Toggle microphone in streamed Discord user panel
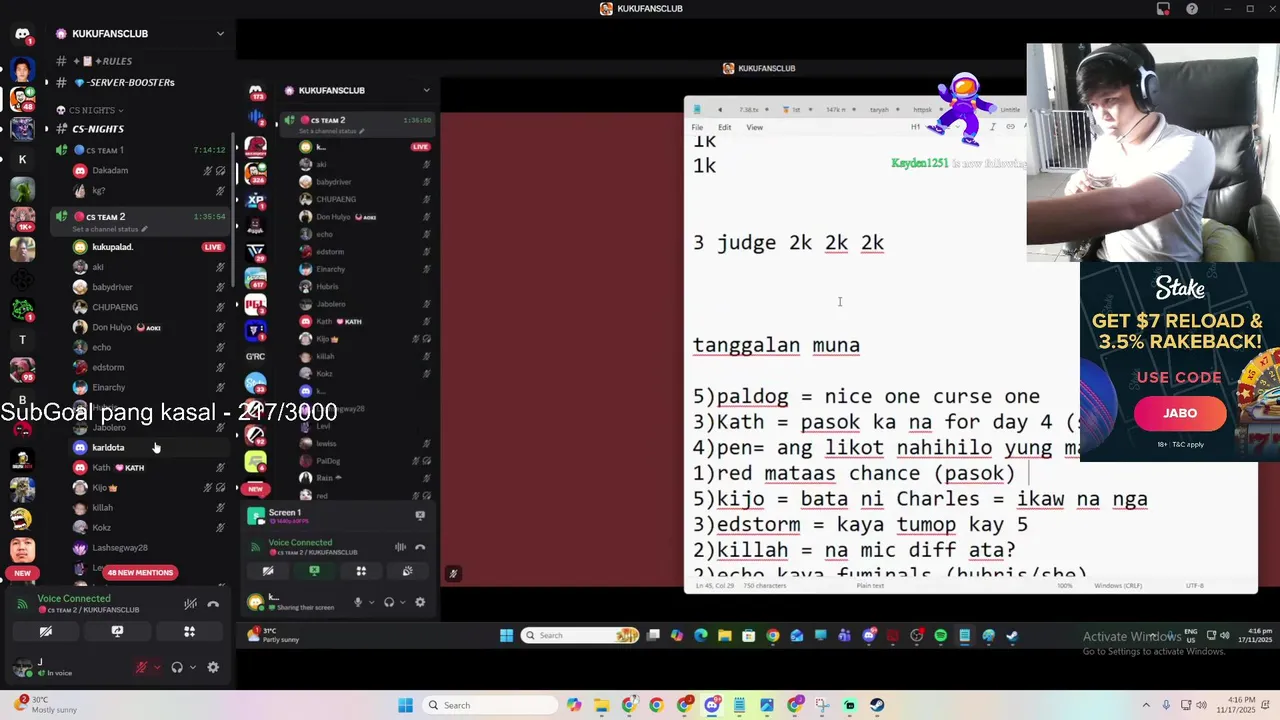This screenshot has width=1280, height=720. coord(358,602)
